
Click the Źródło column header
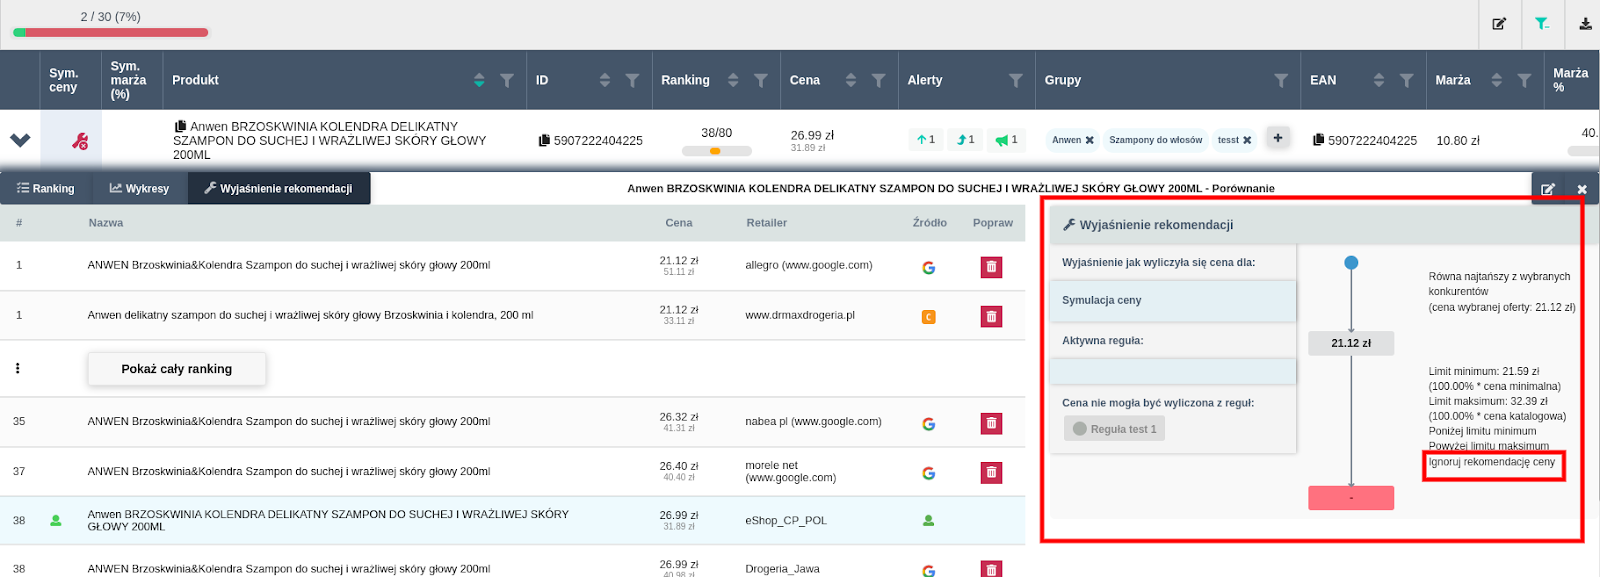930,223
